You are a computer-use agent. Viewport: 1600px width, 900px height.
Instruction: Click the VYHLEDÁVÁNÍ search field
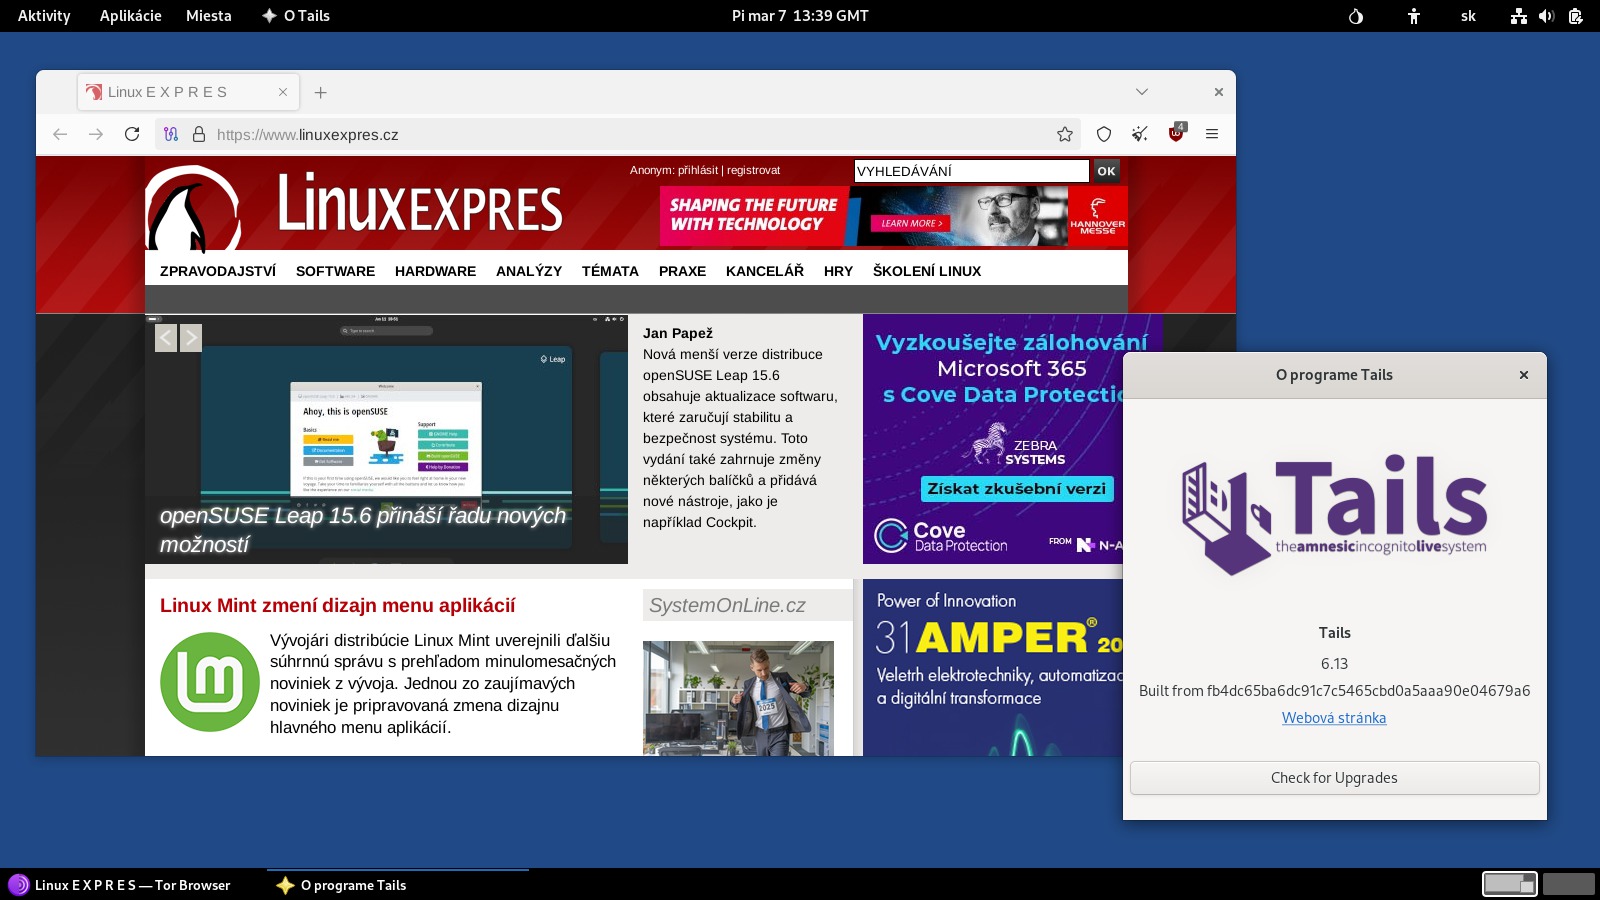971,171
